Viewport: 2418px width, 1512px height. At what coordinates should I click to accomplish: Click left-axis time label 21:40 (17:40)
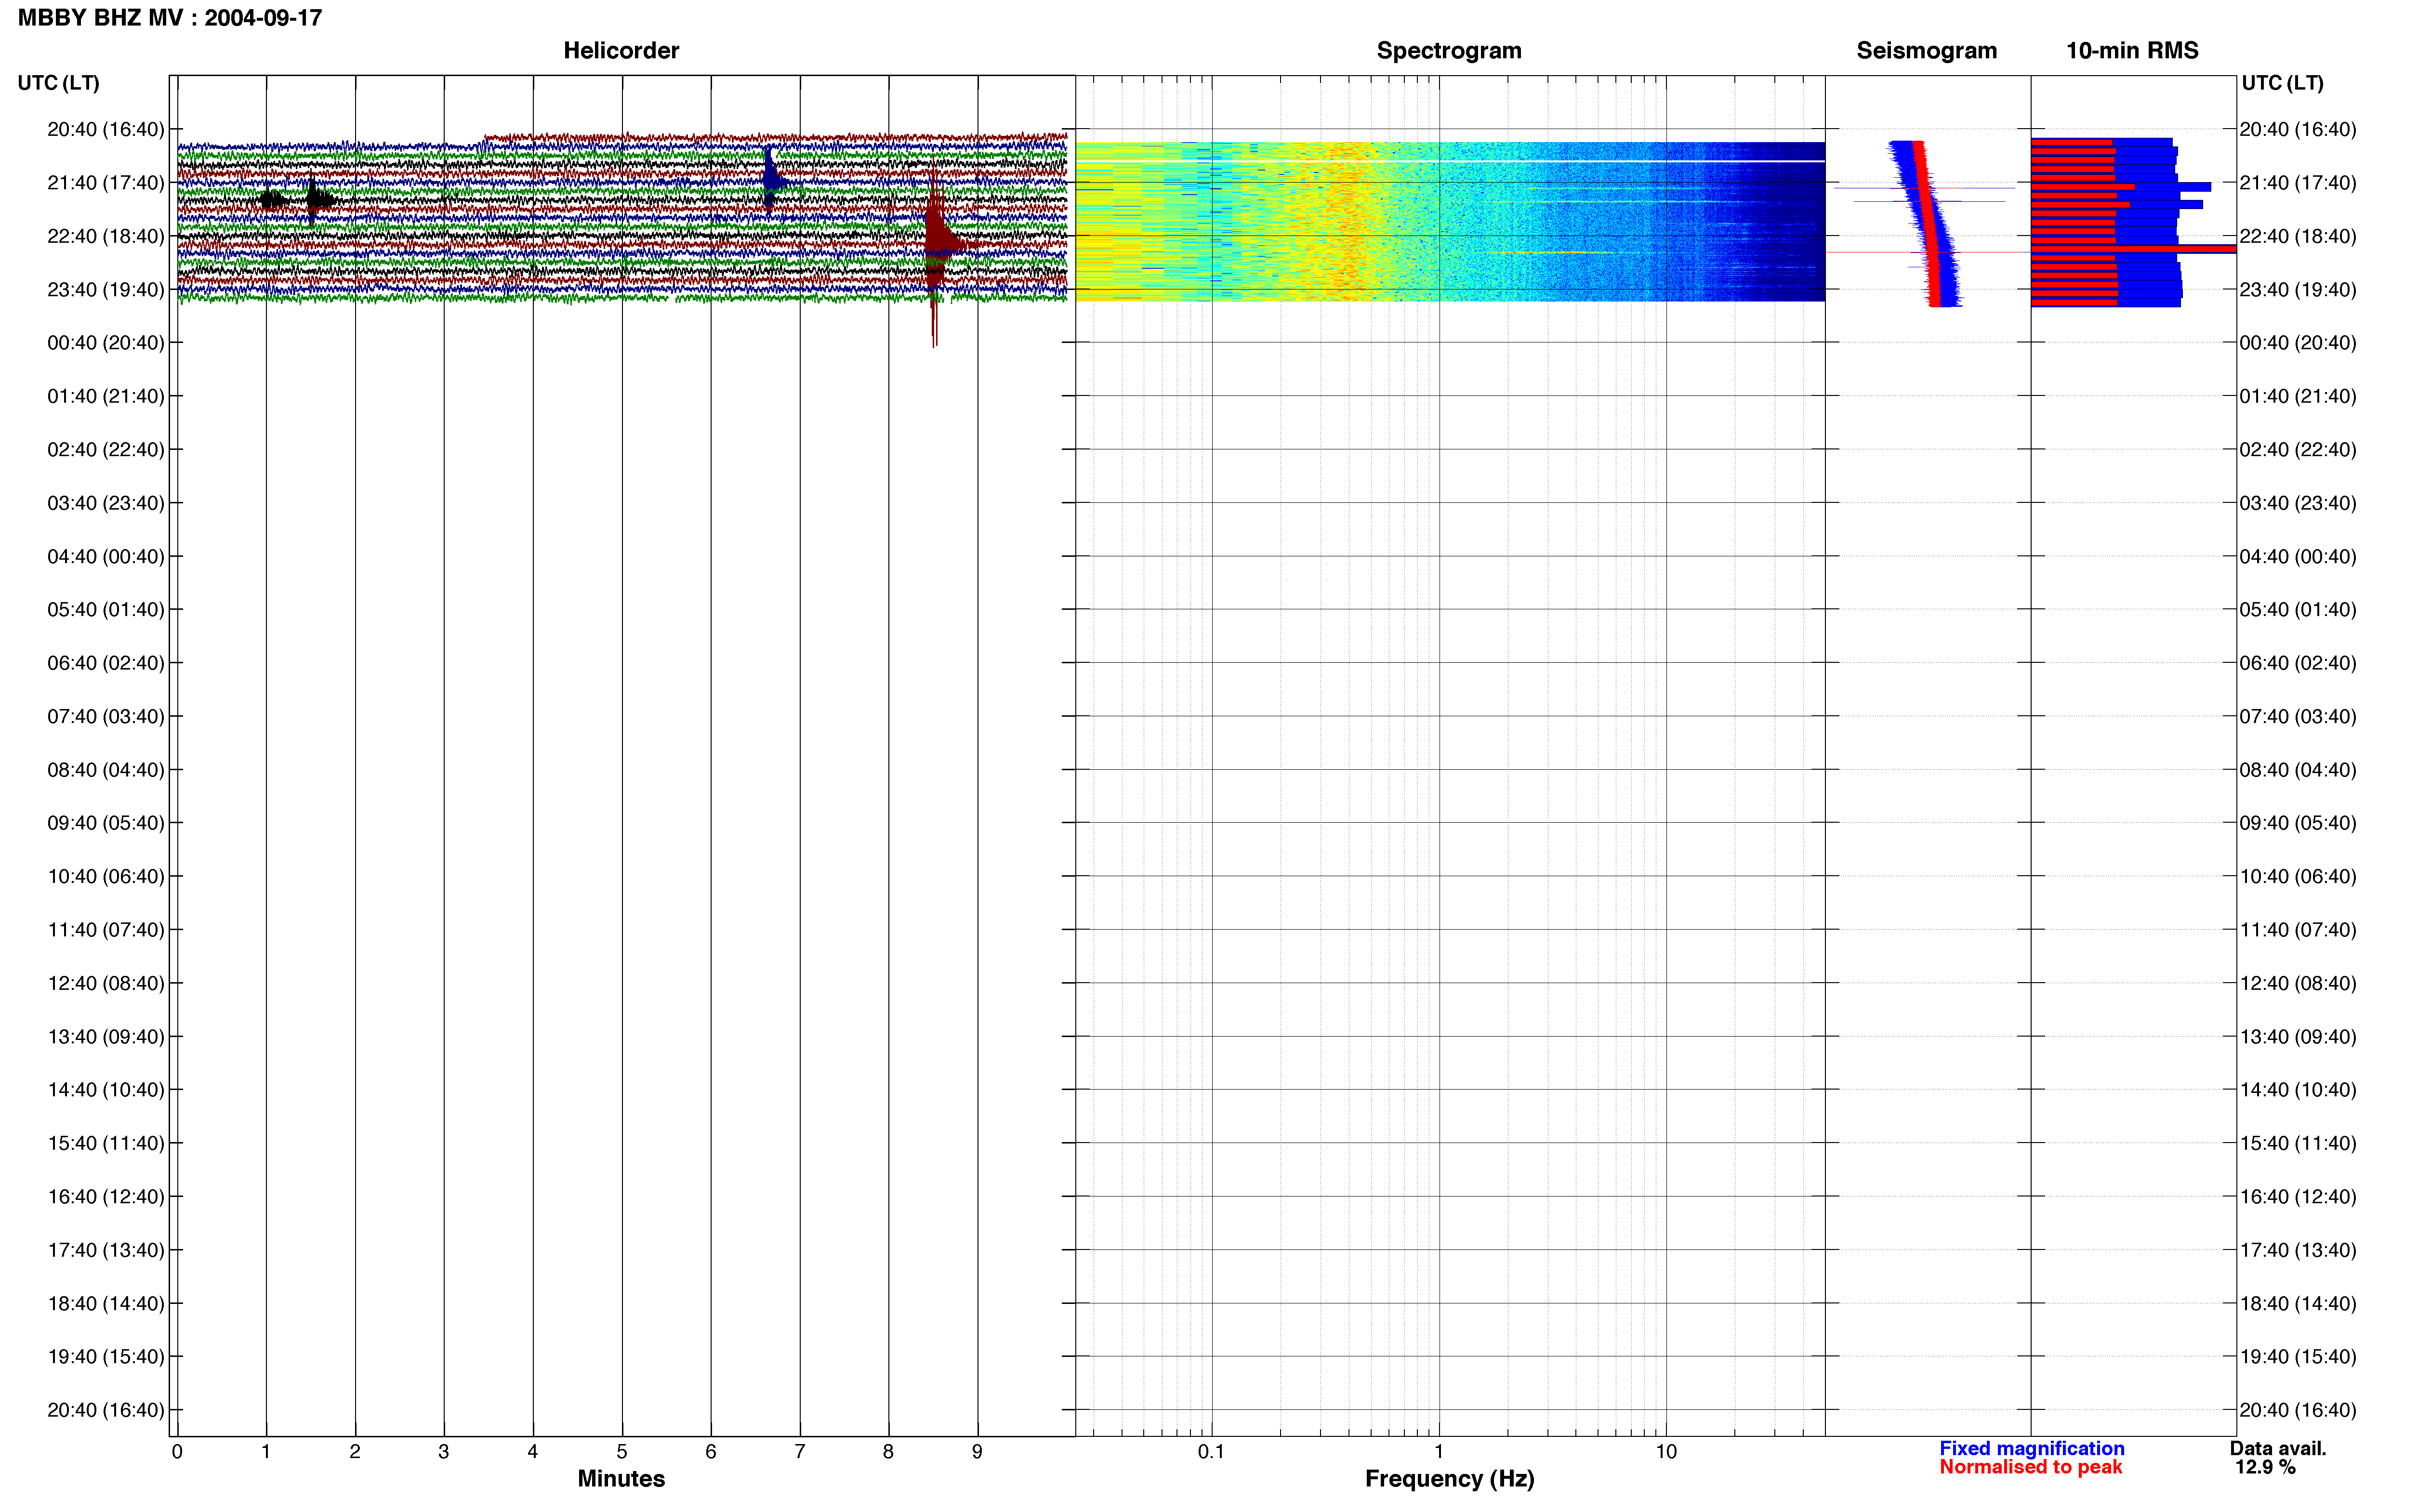click(106, 183)
